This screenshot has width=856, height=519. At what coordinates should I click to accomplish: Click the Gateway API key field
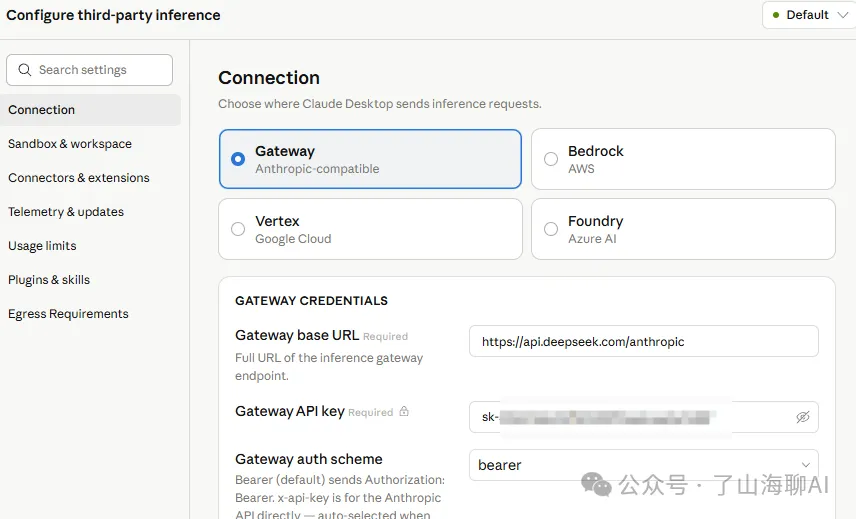(644, 417)
